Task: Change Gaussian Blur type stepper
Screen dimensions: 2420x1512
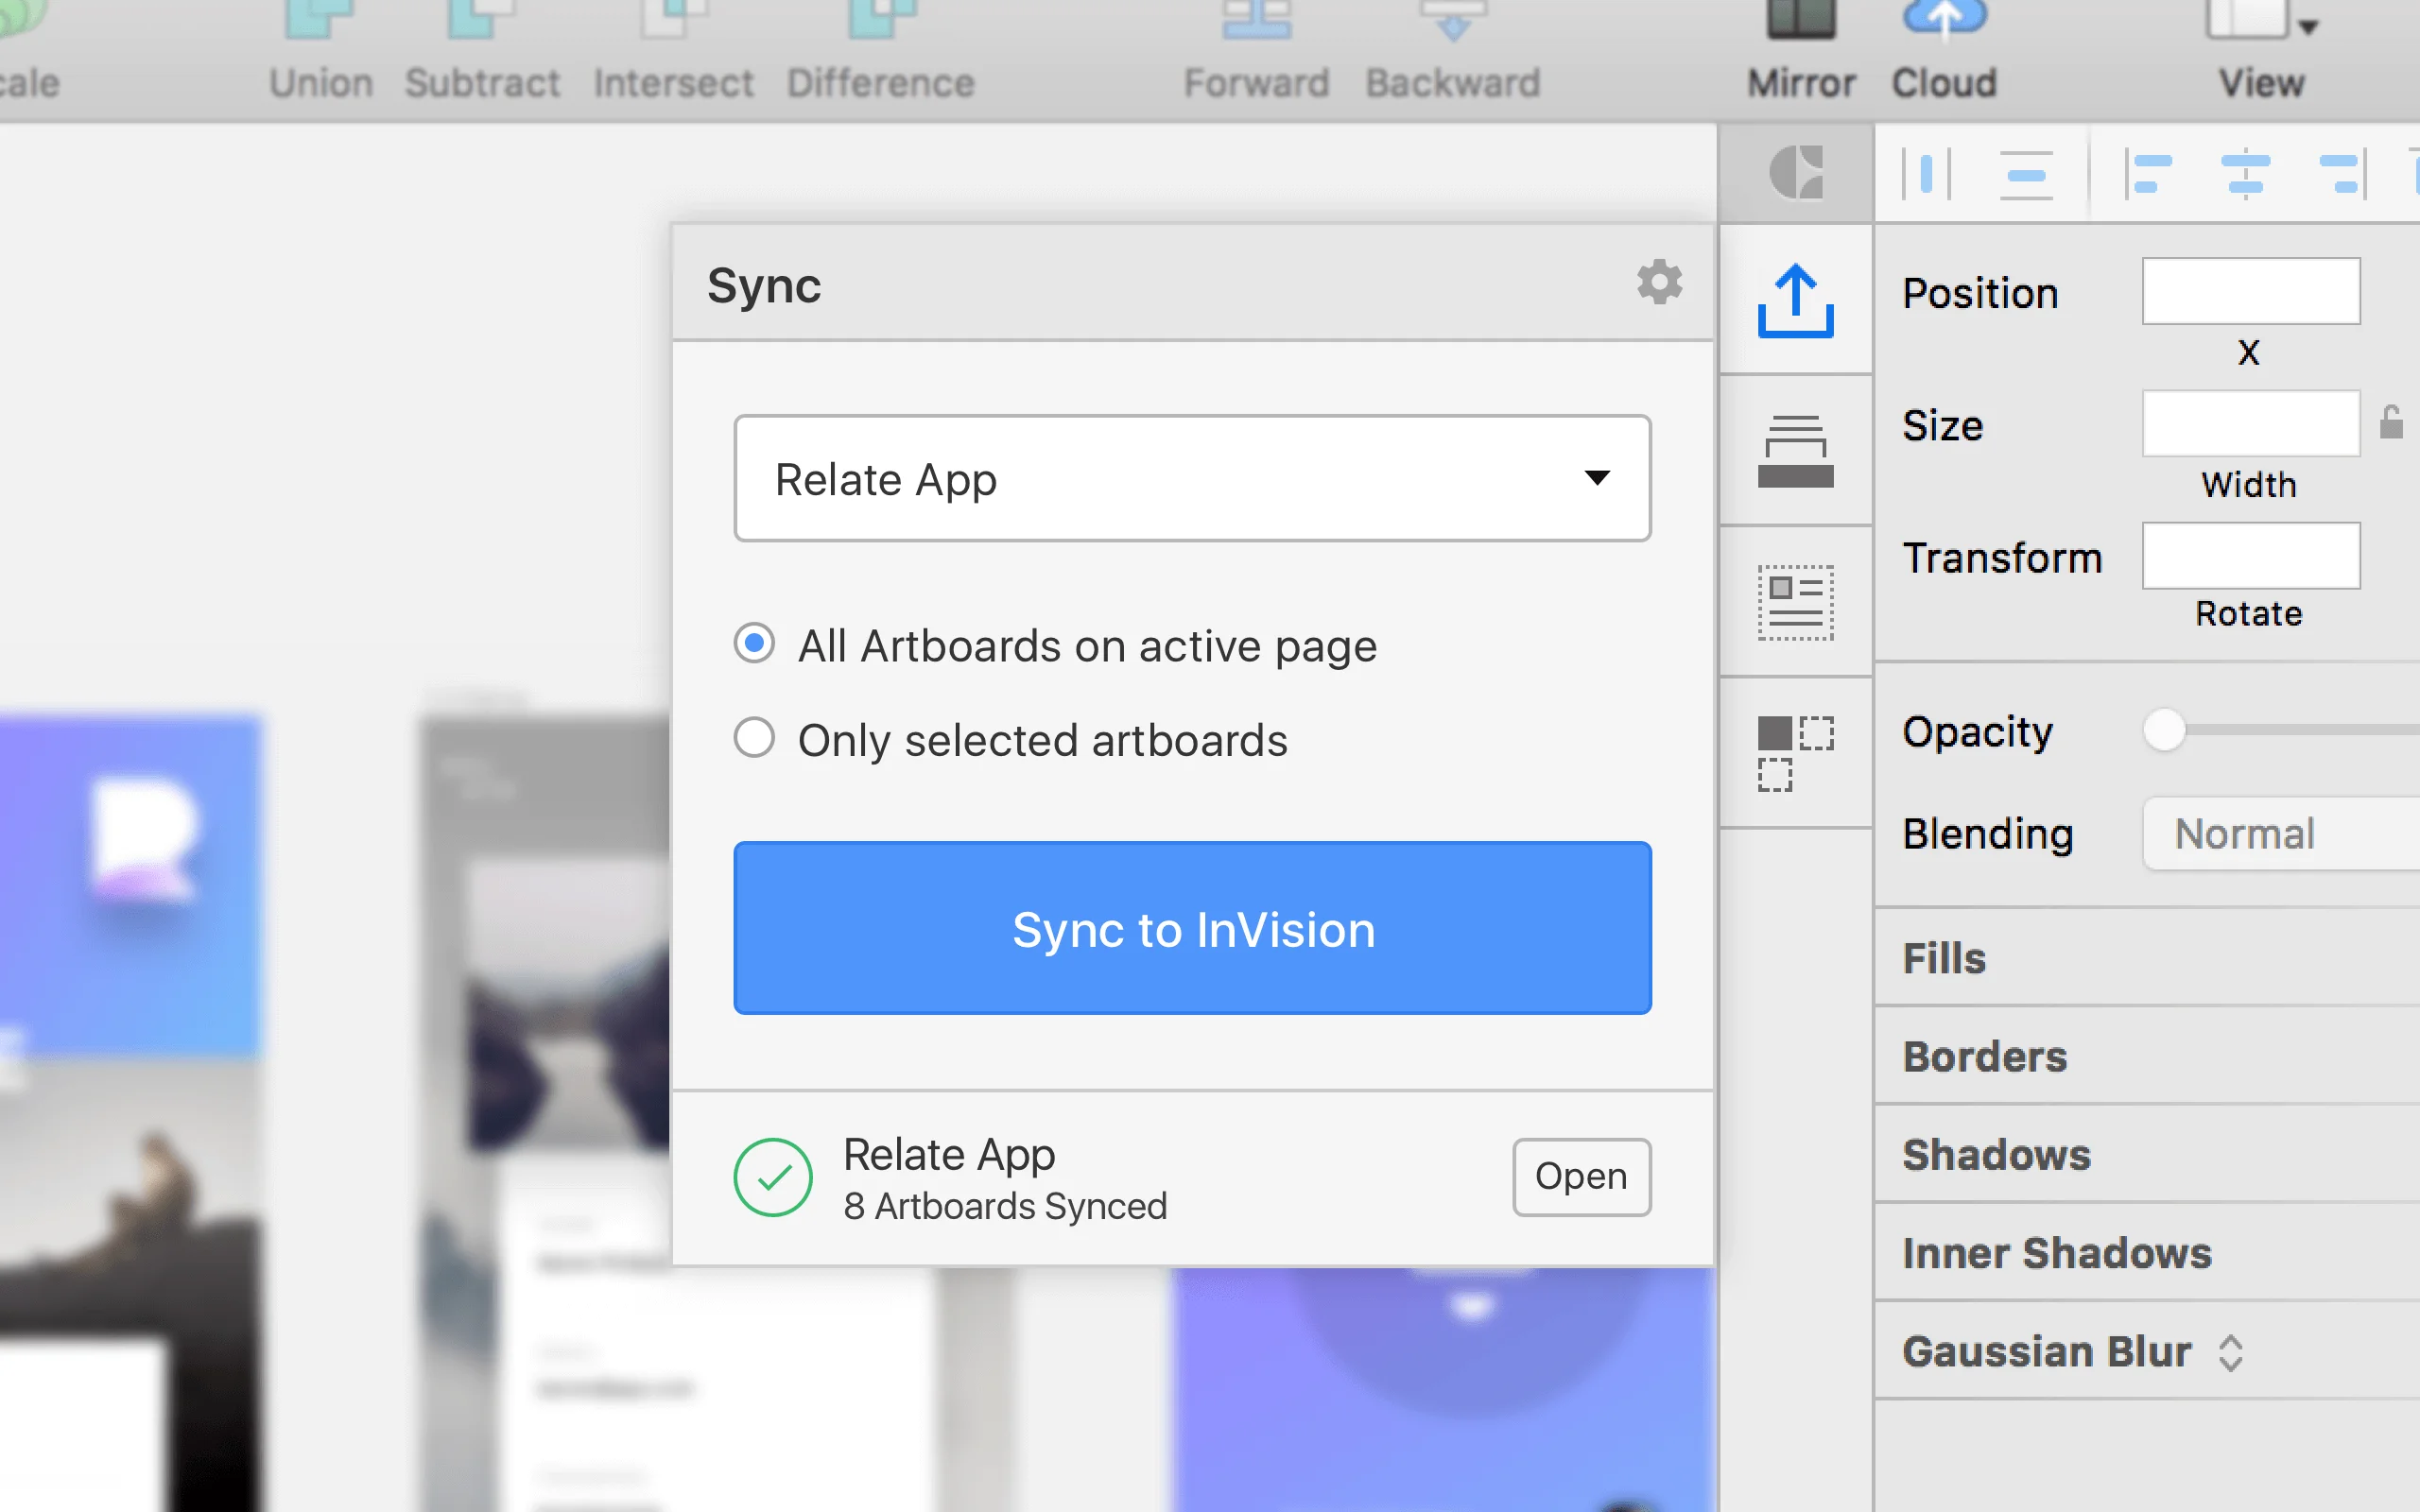Action: pos(2230,1353)
